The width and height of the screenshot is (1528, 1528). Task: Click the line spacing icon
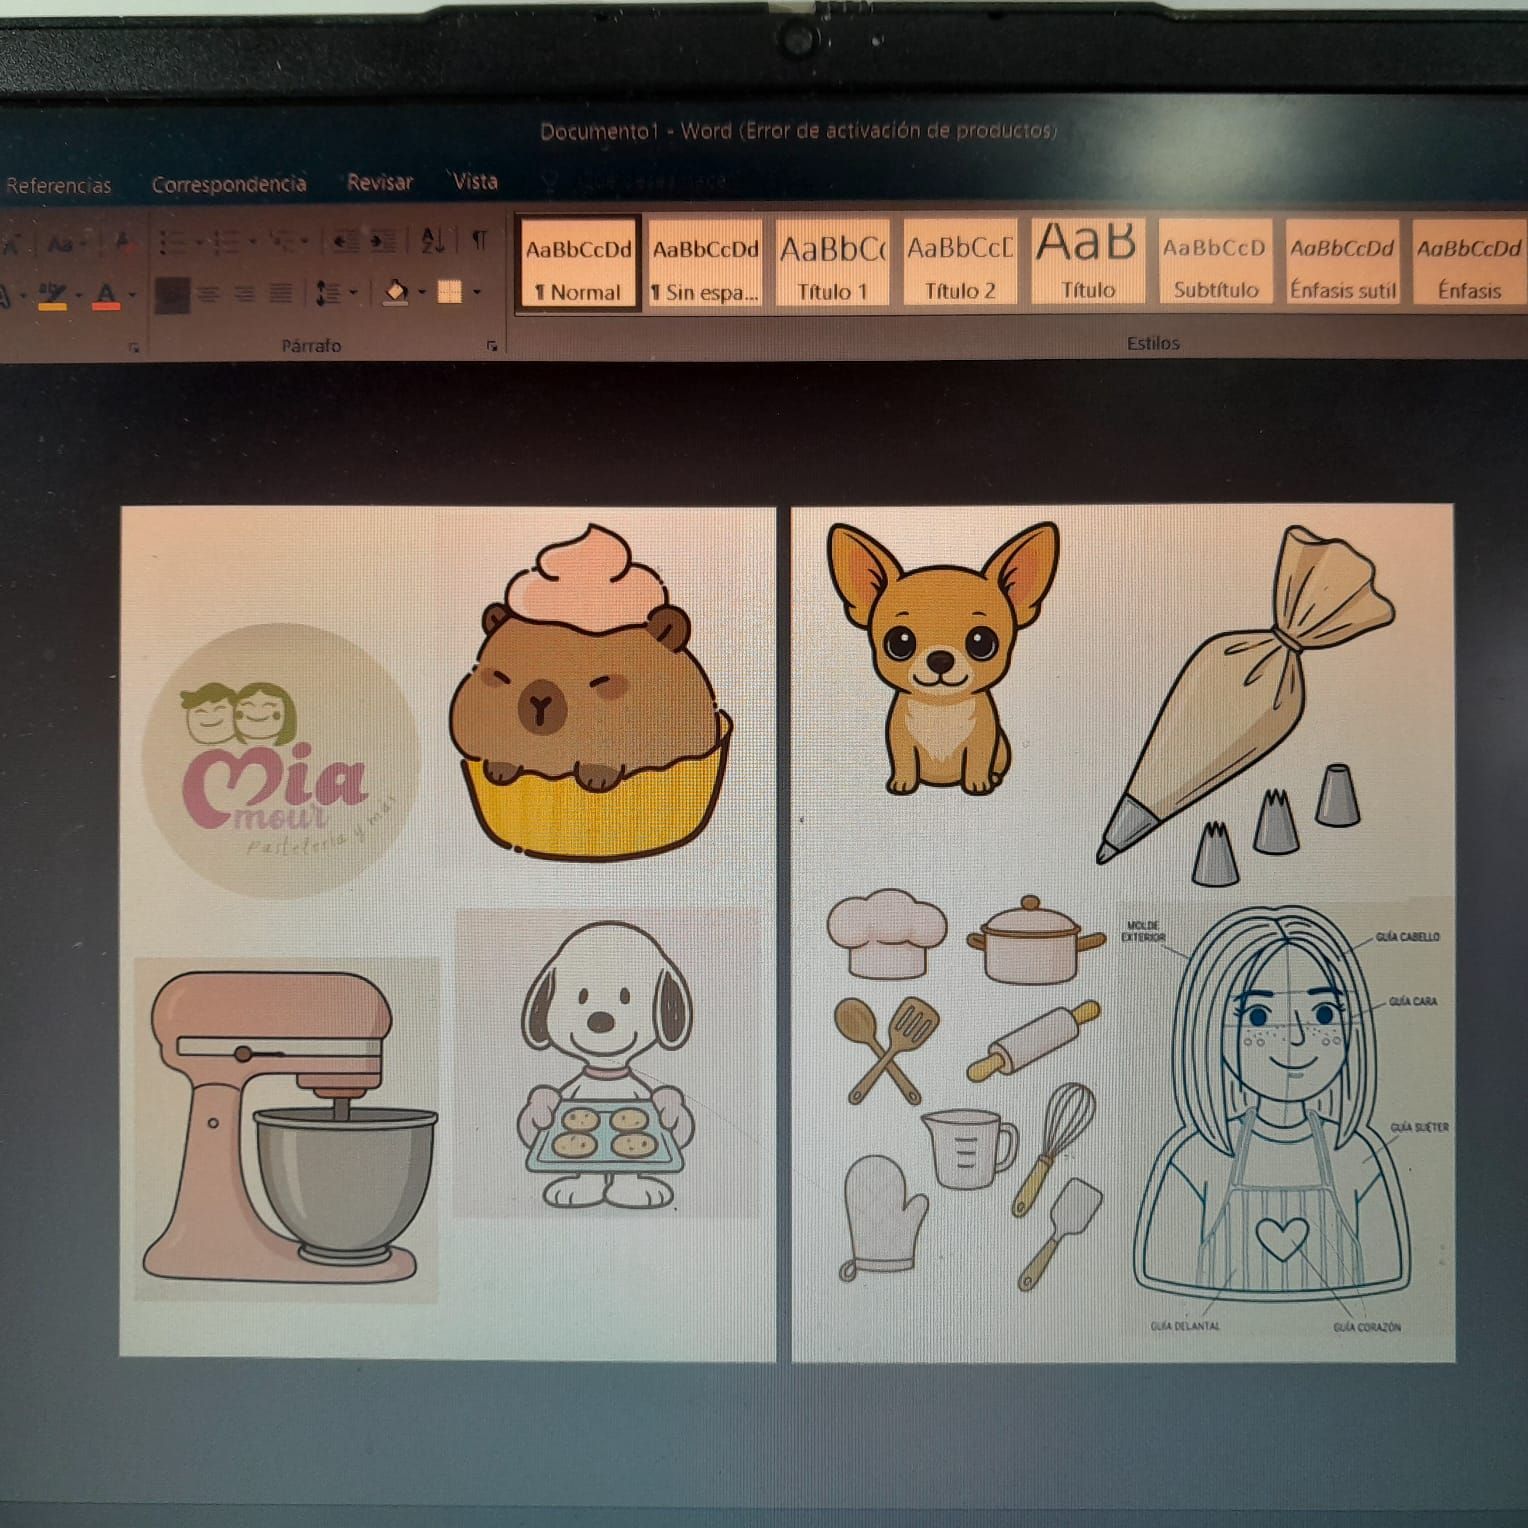[327, 293]
